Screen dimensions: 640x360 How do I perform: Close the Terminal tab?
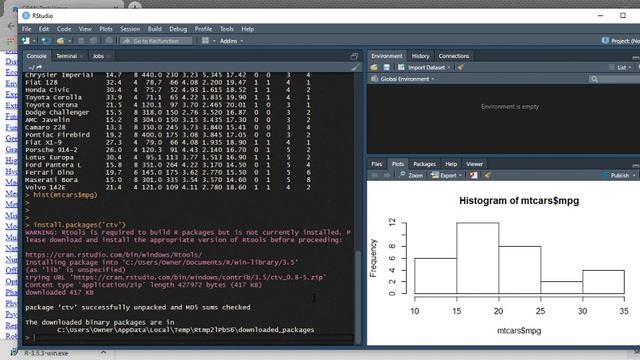[x=82, y=56]
